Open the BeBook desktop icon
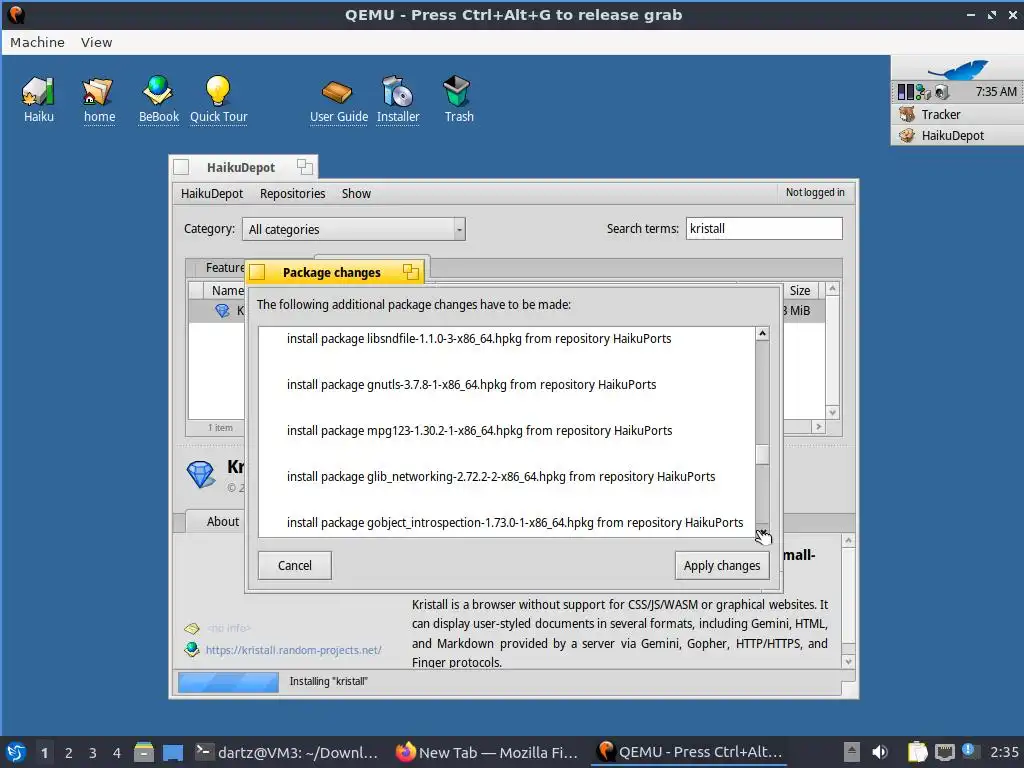This screenshot has height=768, width=1024. [x=158, y=99]
